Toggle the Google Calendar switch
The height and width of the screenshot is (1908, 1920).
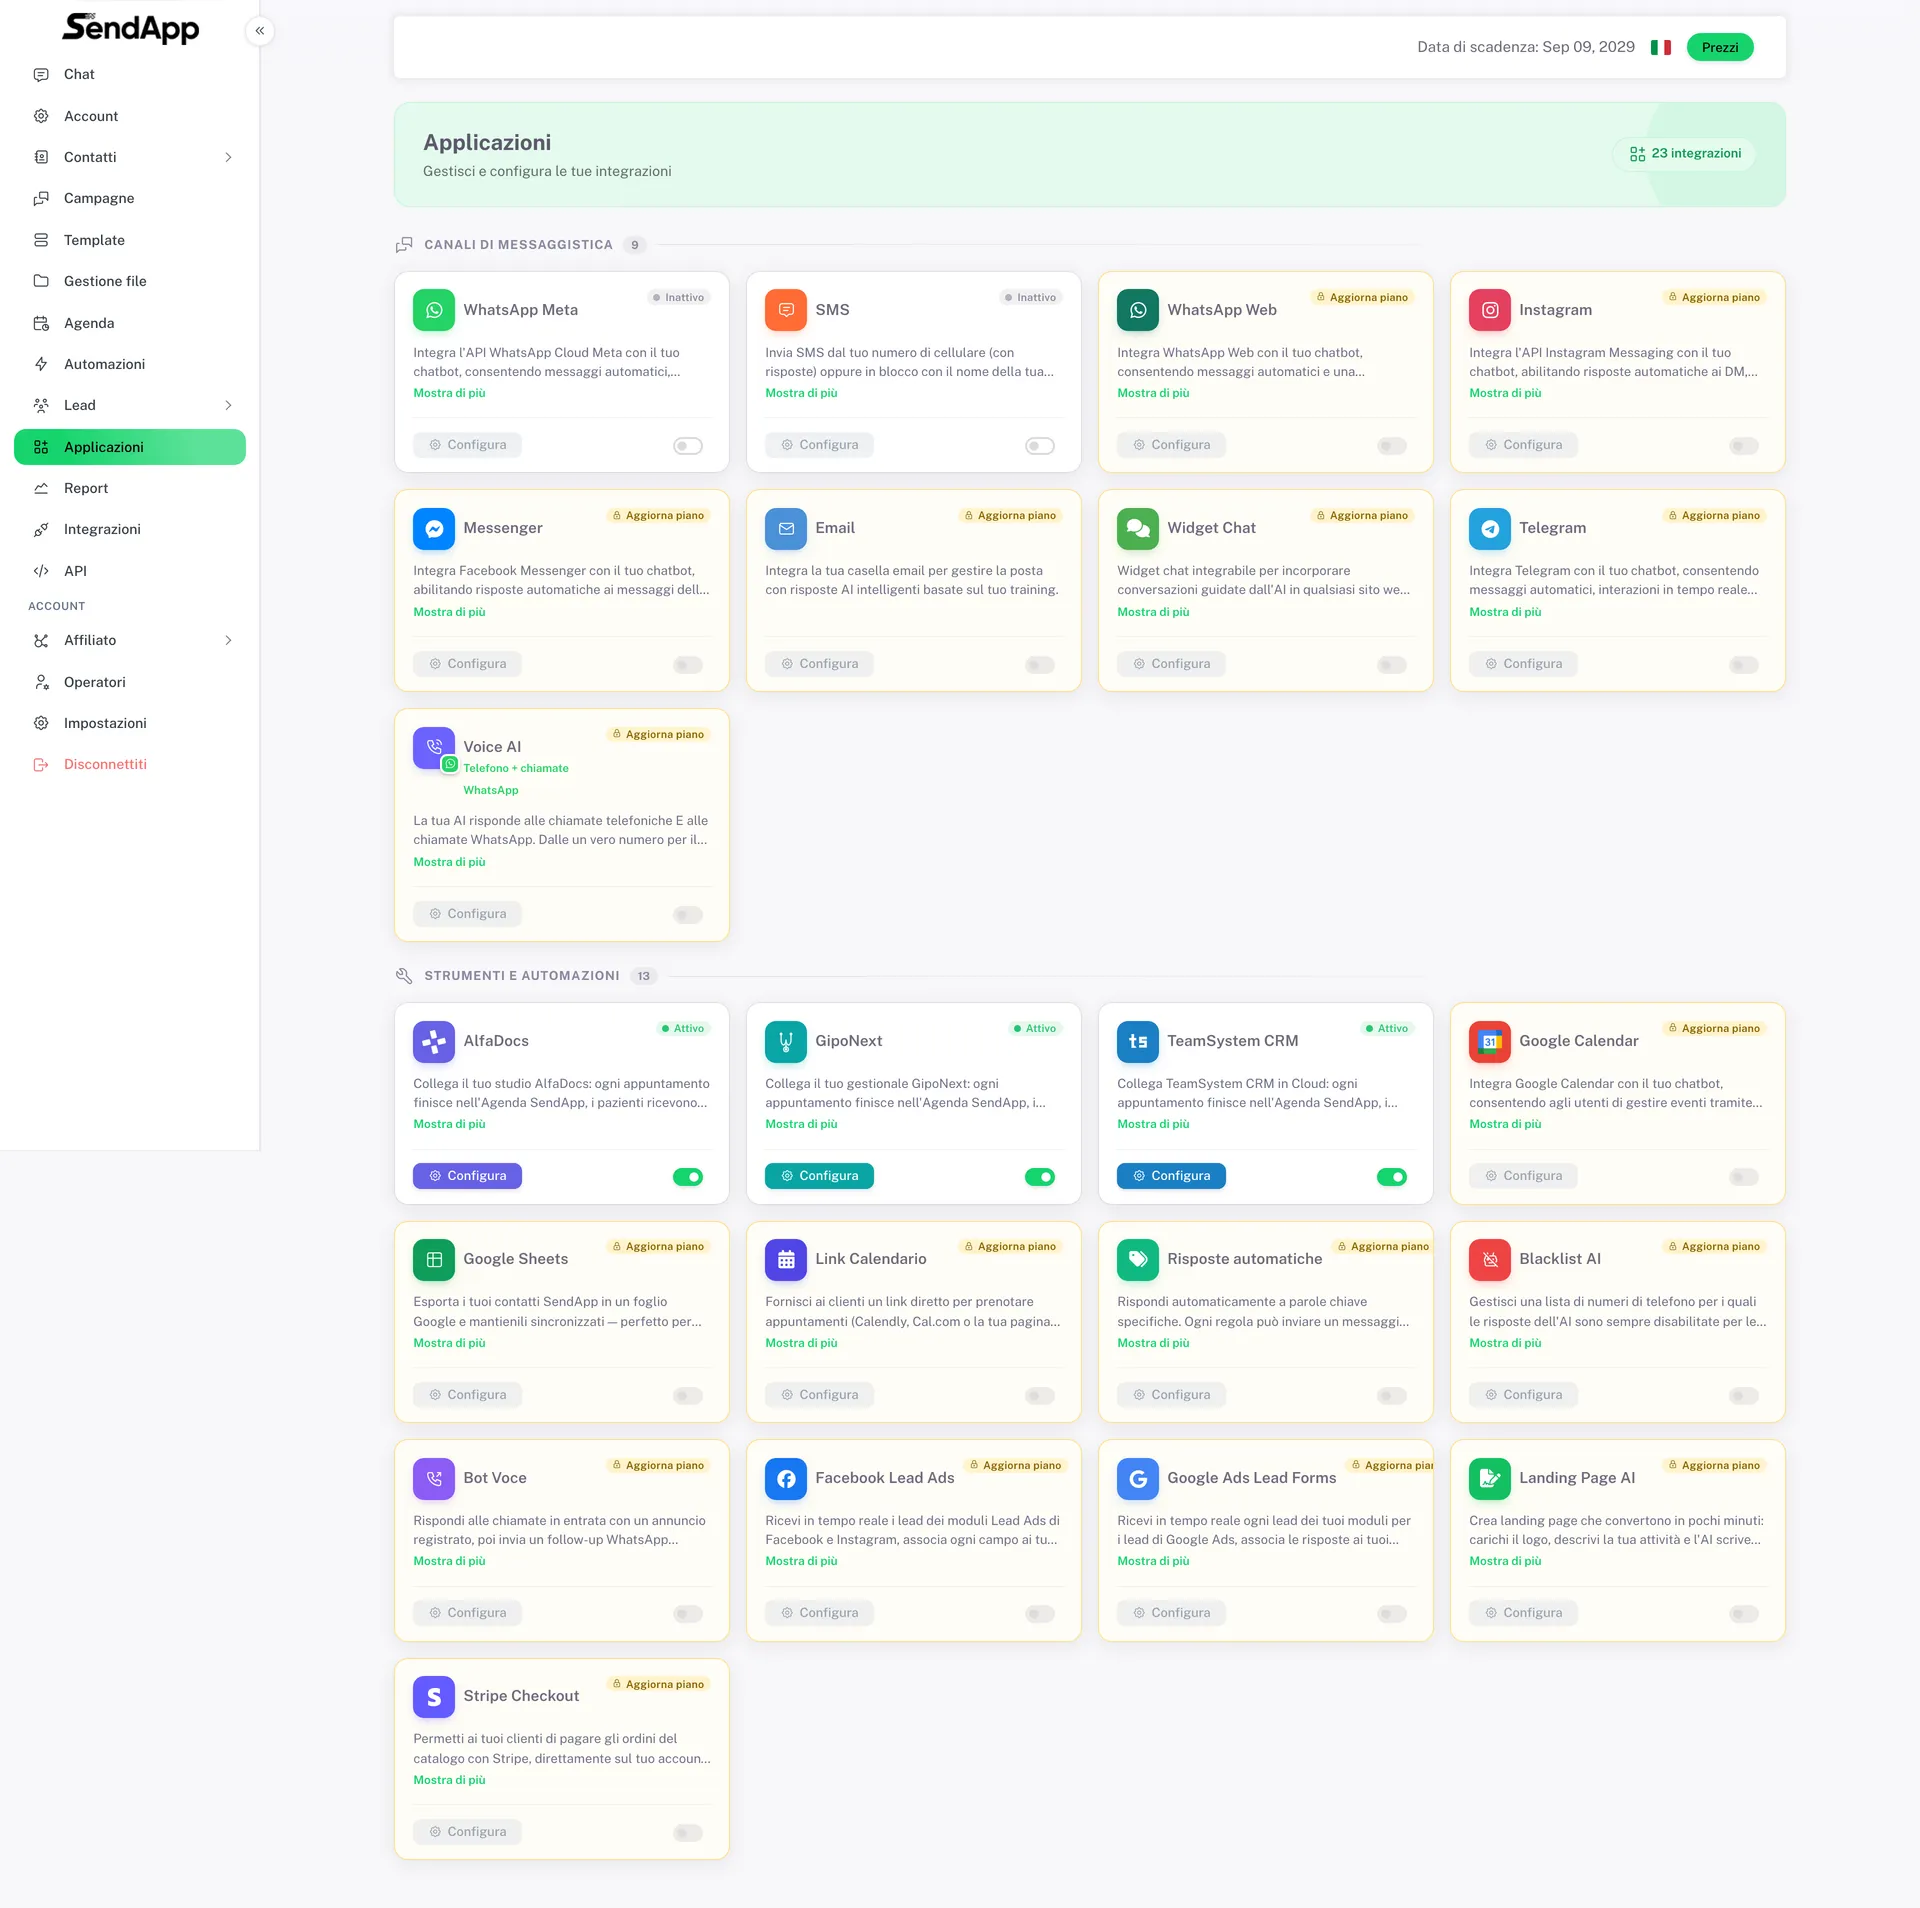pyautogui.click(x=1744, y=1177)
